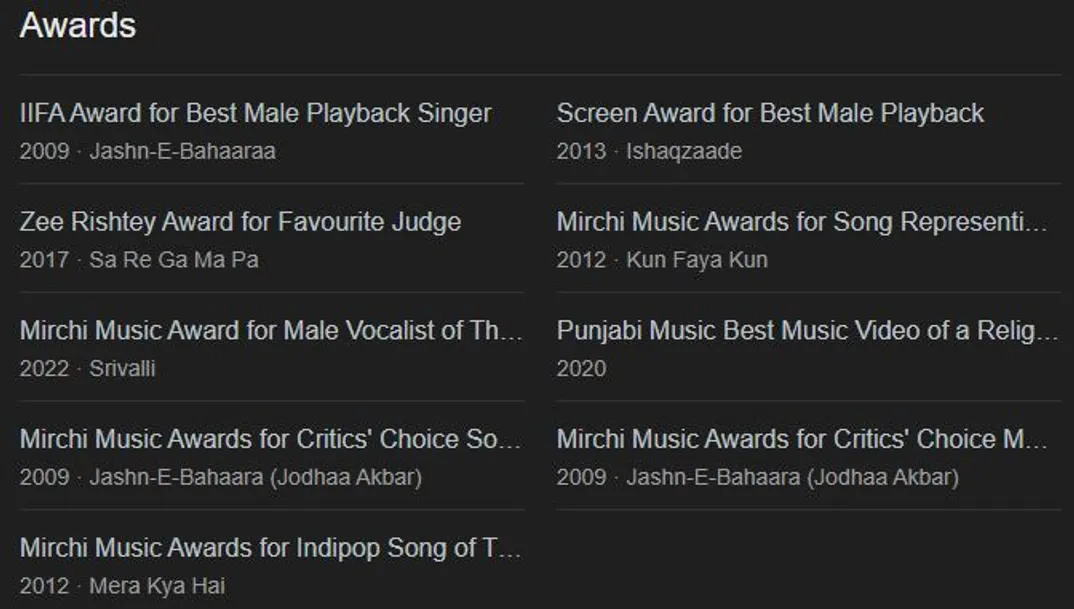Open Mirchi Music Awards for Critics' Choice M… entry
This screenshot has width=1074, height=609.
tap(802, 439)
